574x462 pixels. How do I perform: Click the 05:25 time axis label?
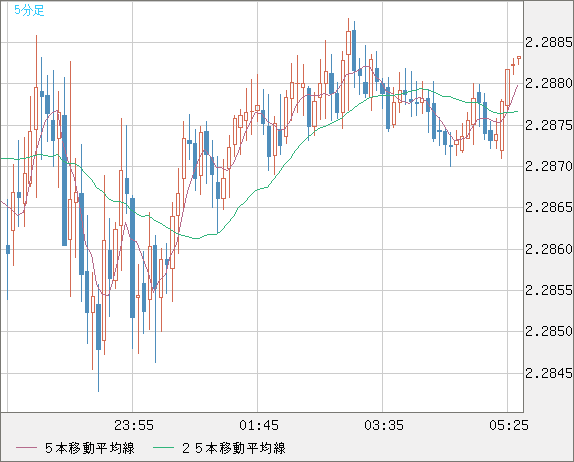[509, 425]
